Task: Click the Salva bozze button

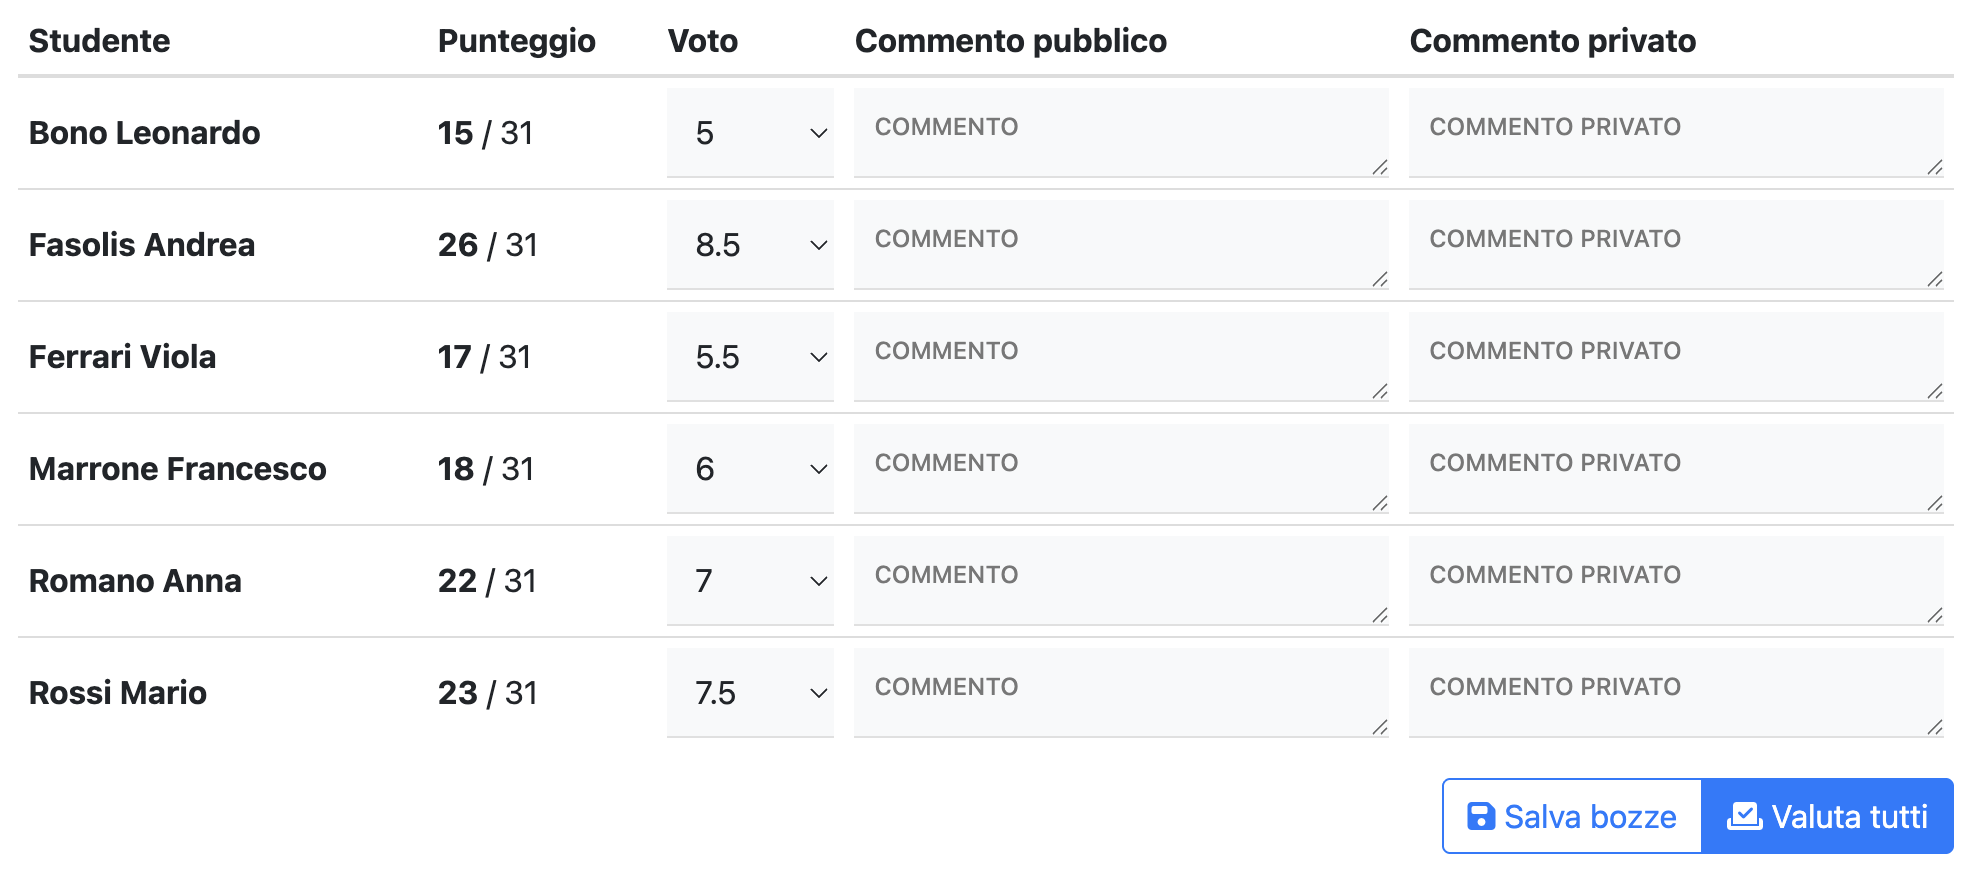Action: [1570, 816]
